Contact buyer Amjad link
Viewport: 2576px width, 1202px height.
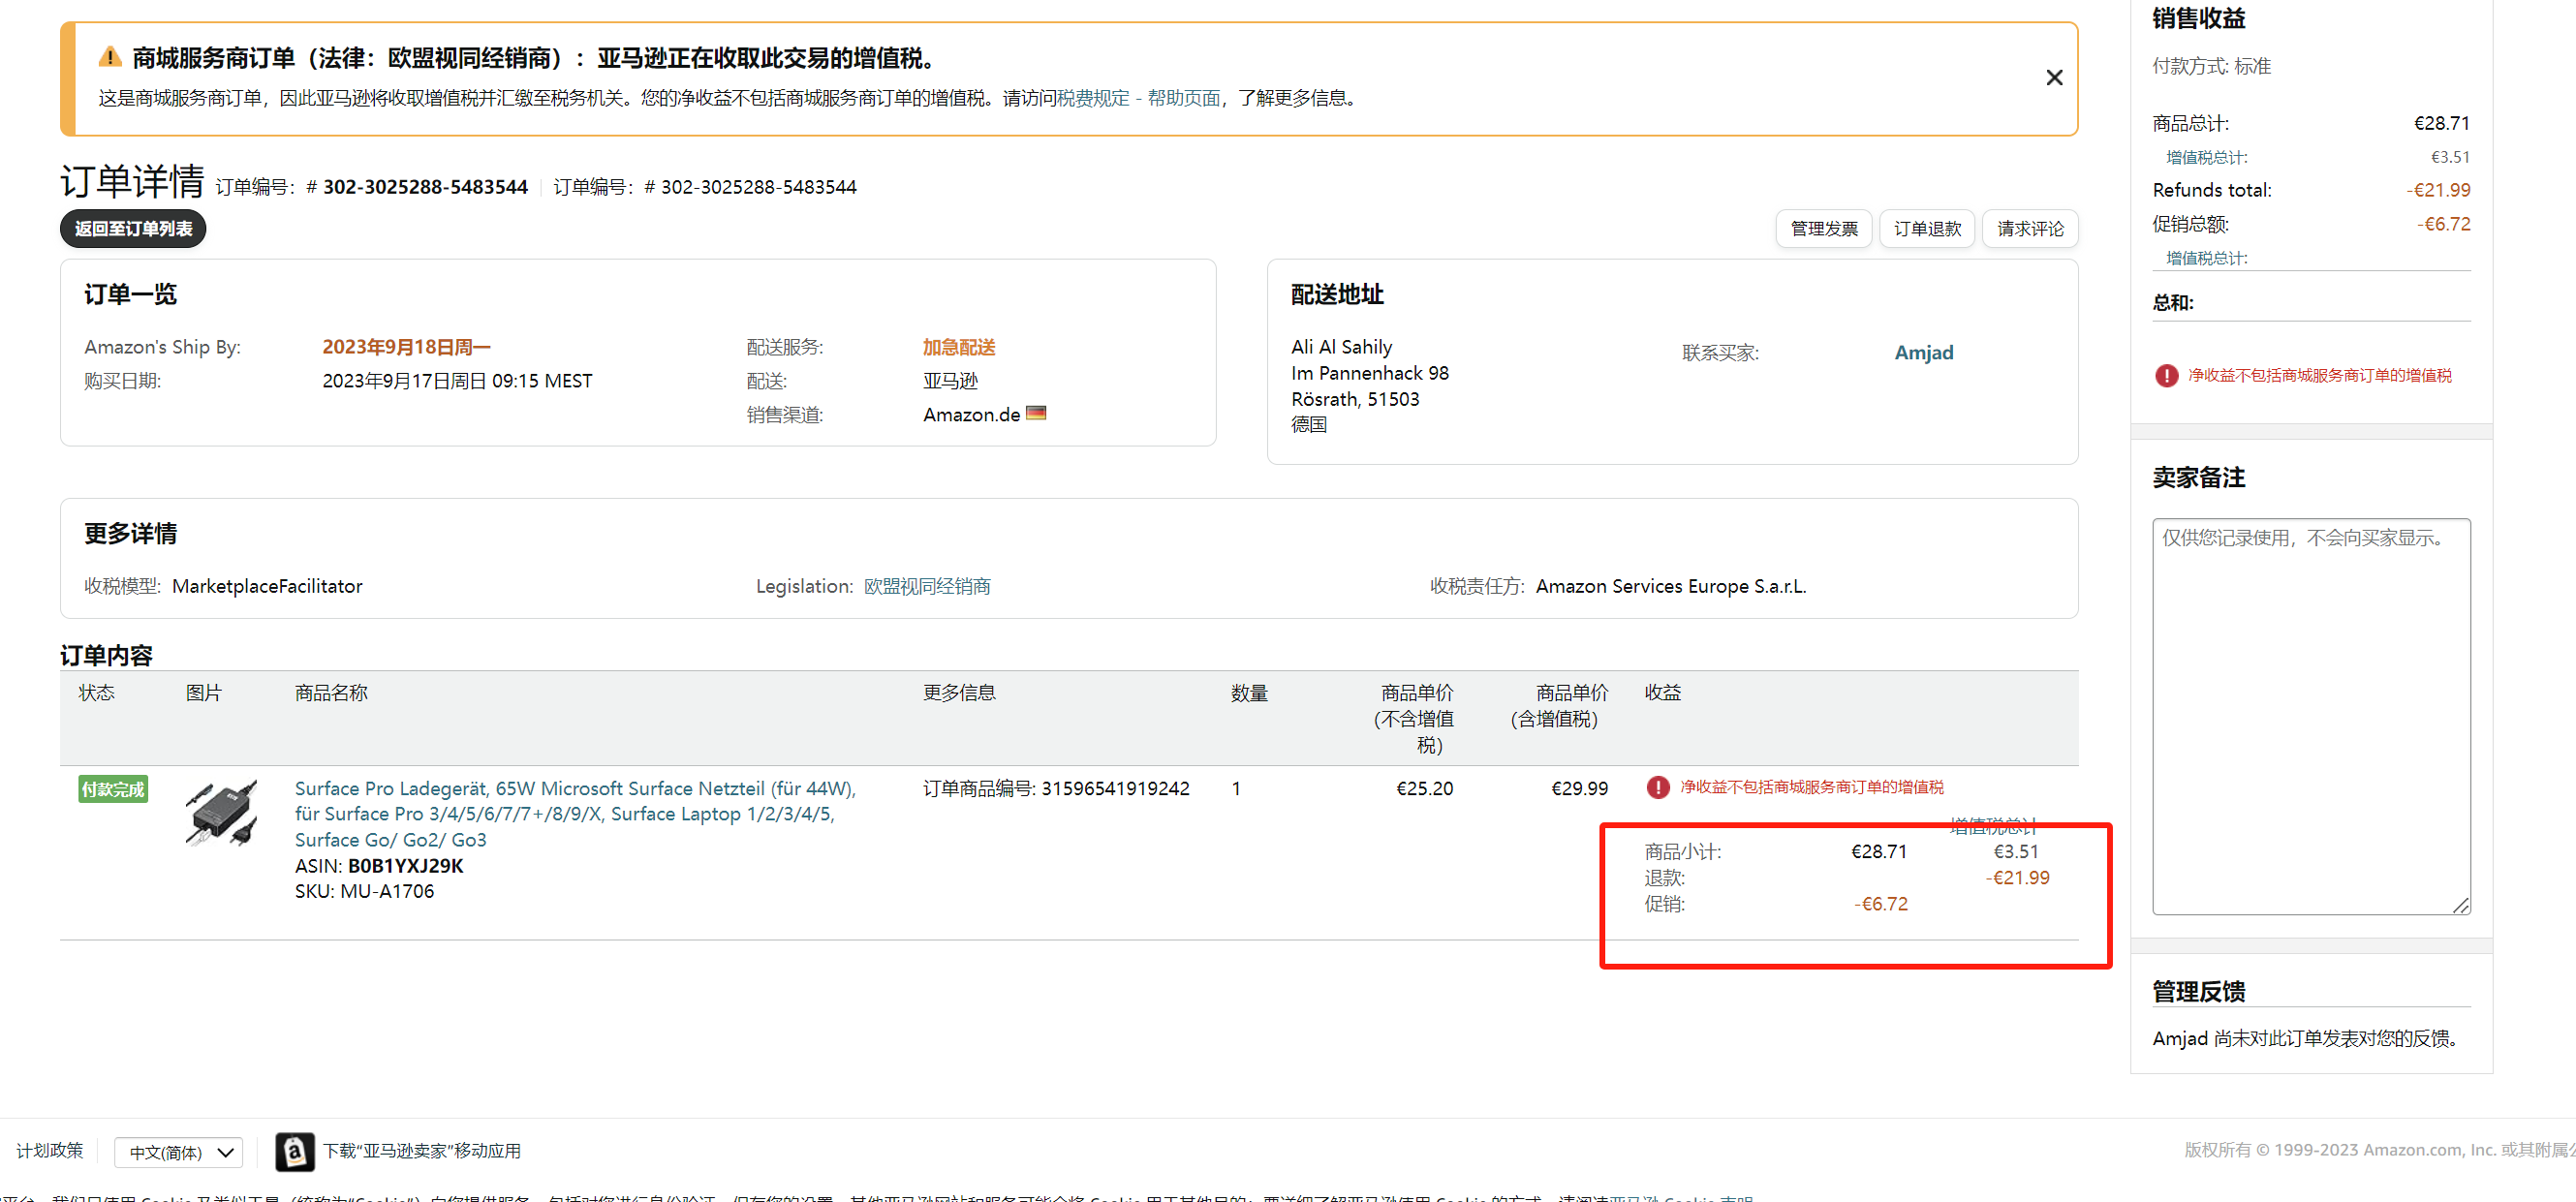[x=1923, y=352]
